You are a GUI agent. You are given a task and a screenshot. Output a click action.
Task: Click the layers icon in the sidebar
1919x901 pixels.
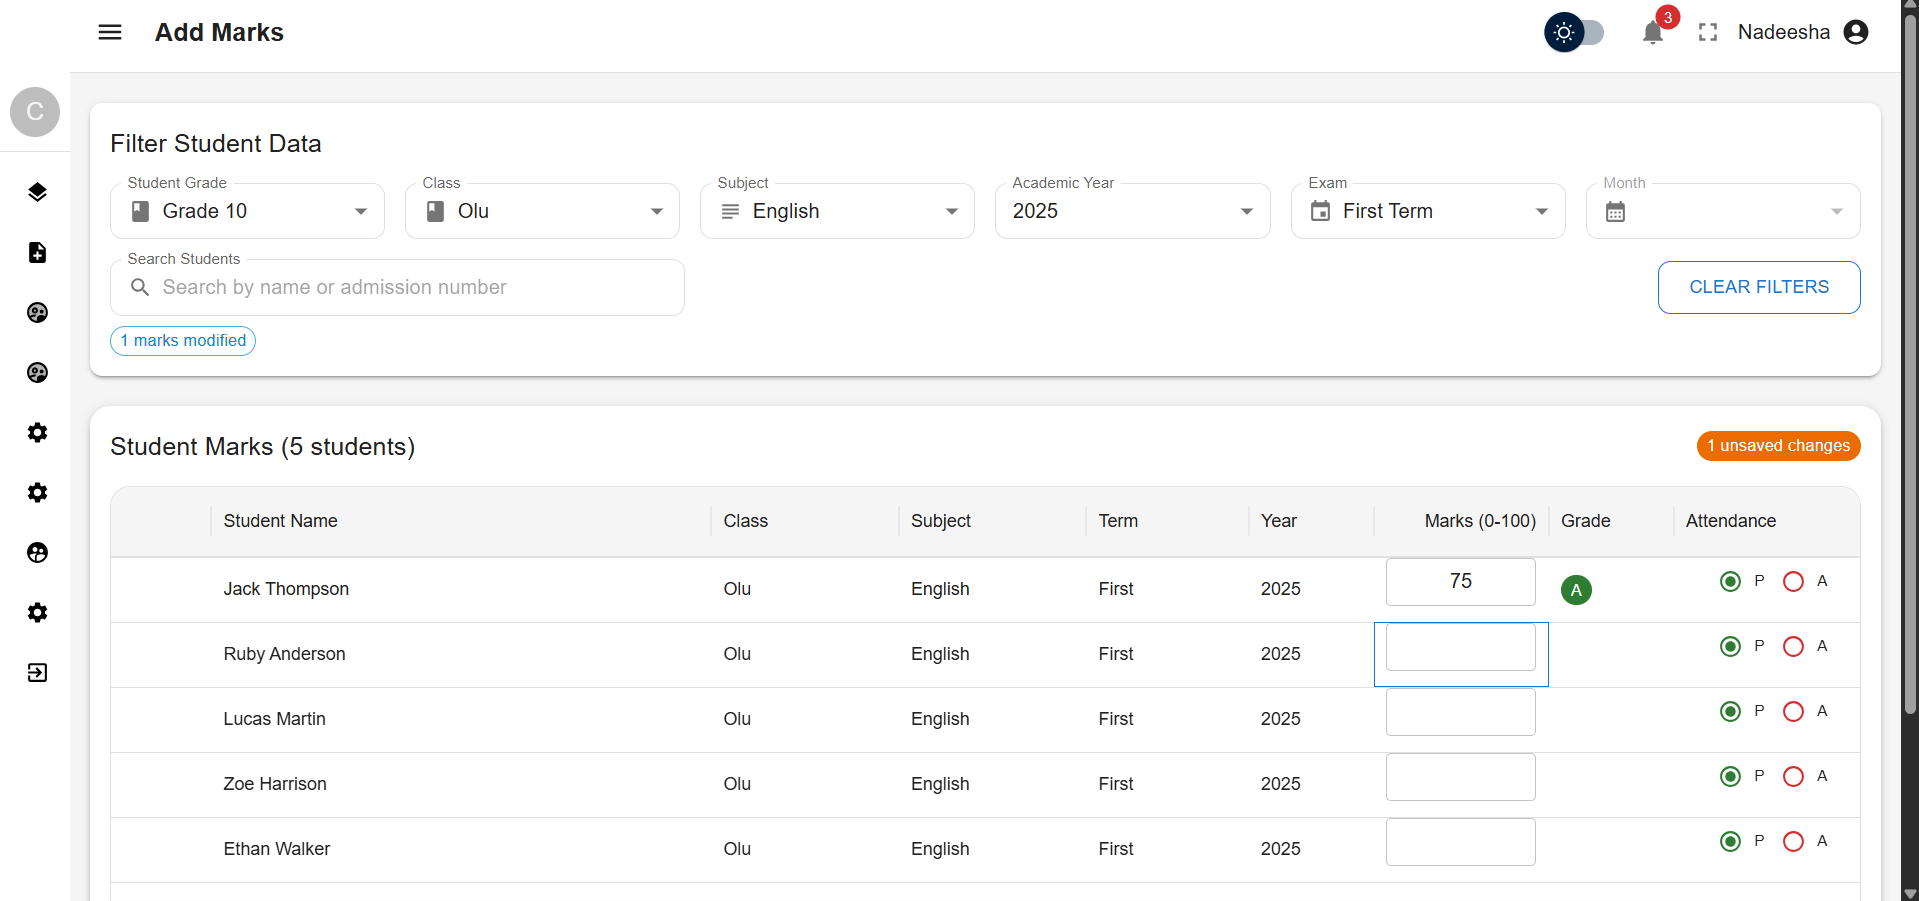pyautogui.click(x=37, y=192)
